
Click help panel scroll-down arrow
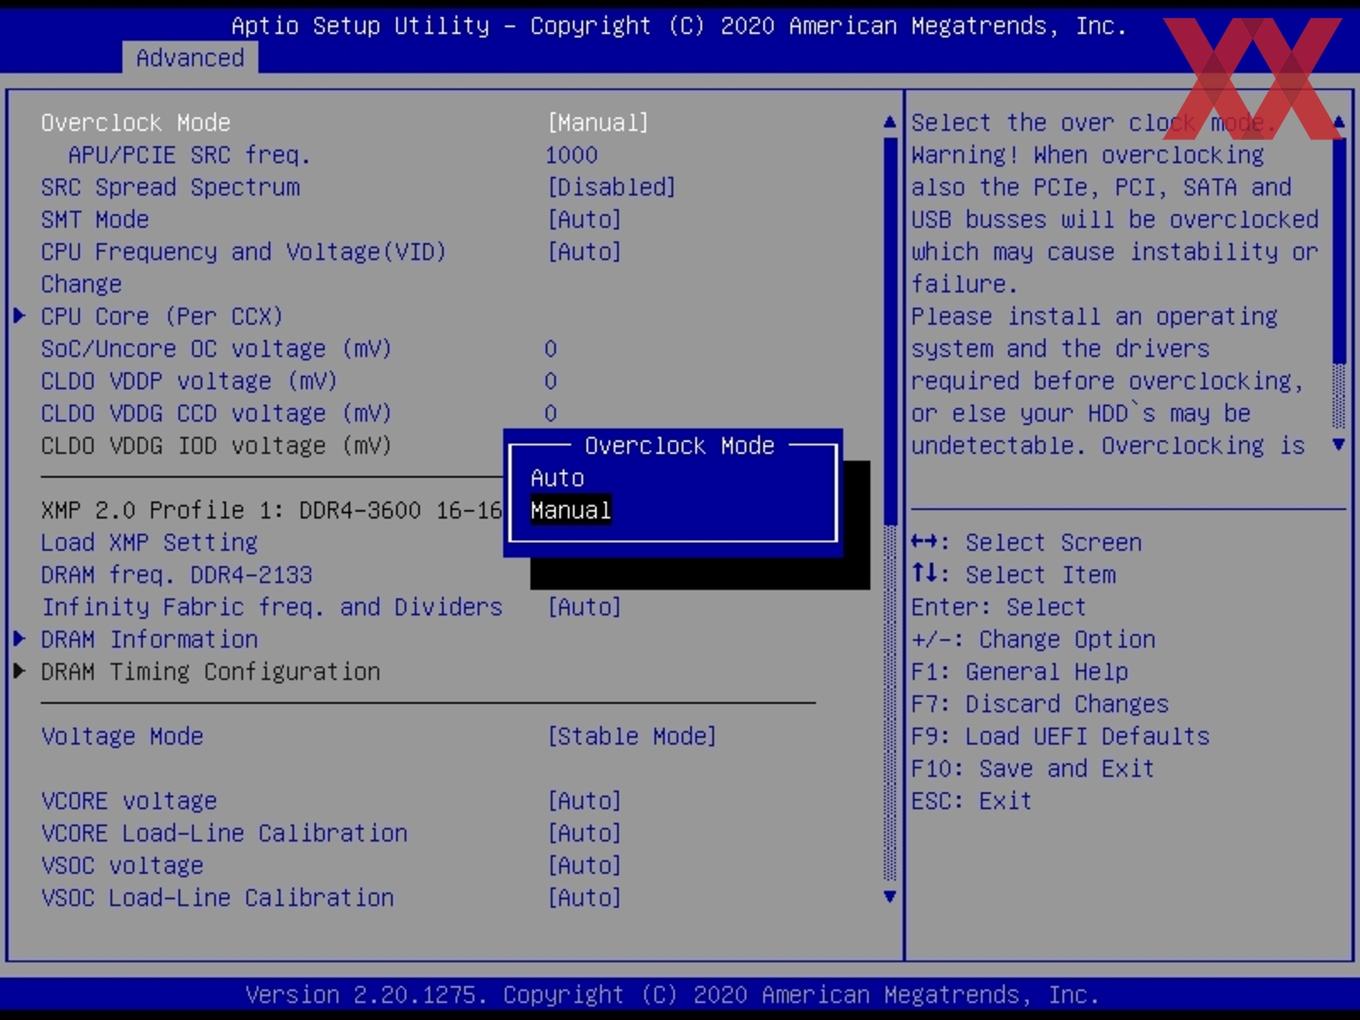click(1339, 444)
